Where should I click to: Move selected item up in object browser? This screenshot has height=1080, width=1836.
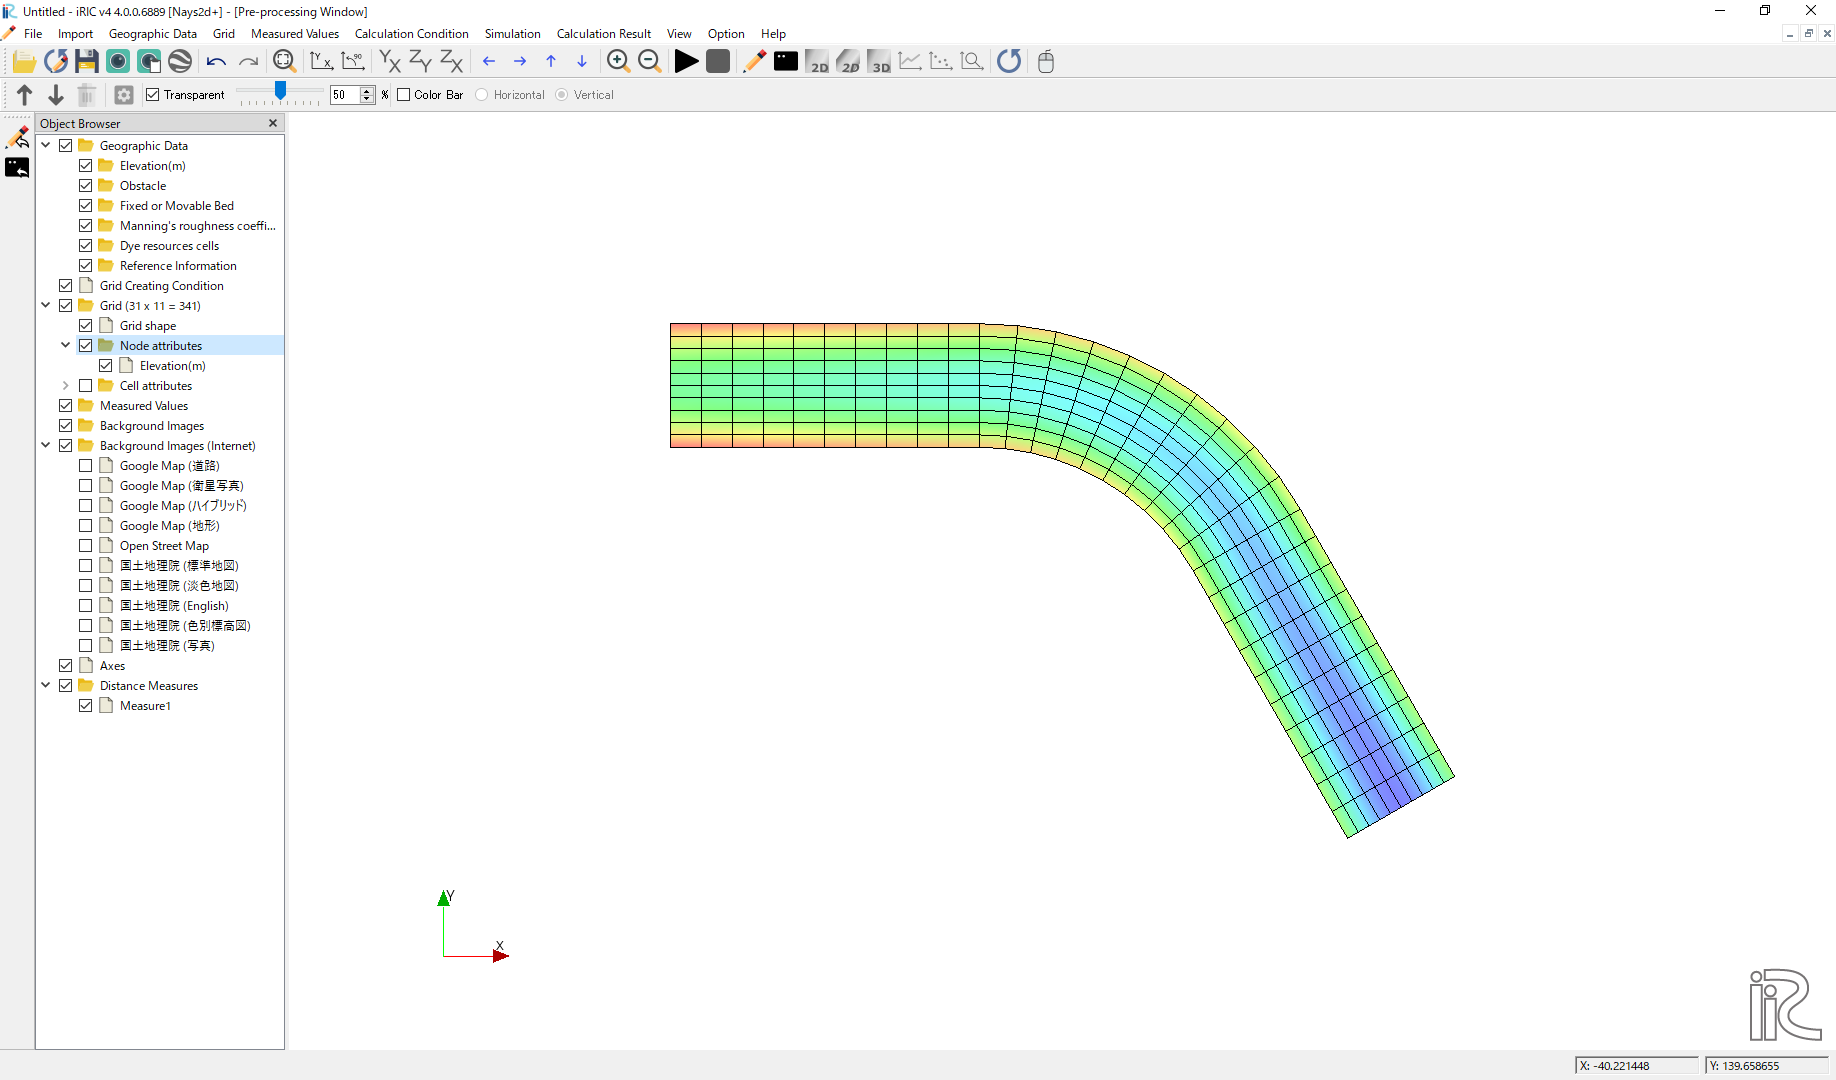click(x=25, y=95)
